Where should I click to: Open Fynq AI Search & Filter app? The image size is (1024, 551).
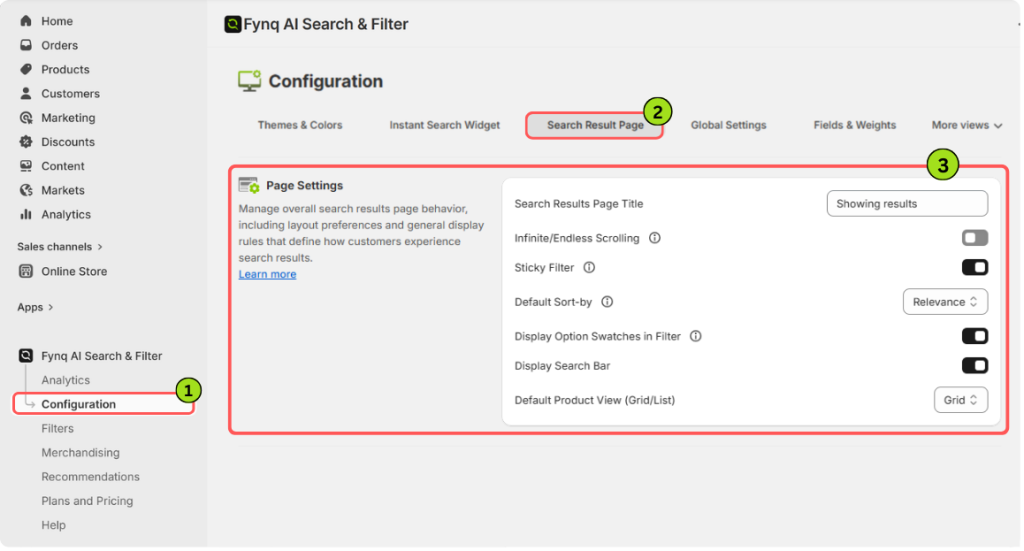tap(101, 356)
